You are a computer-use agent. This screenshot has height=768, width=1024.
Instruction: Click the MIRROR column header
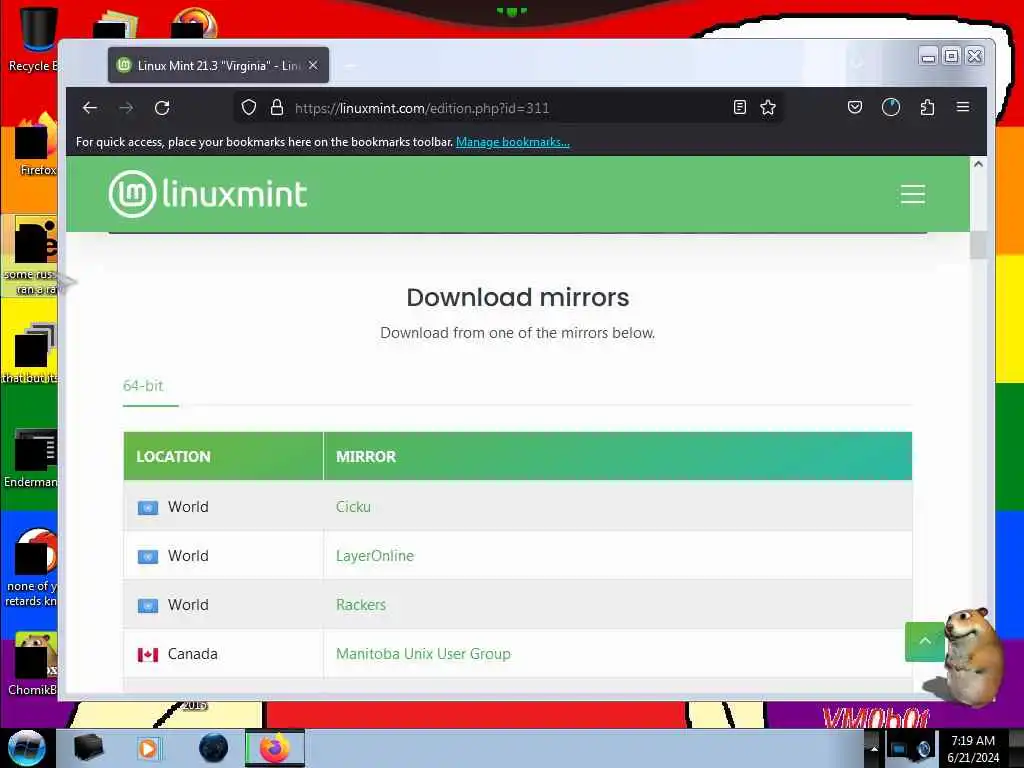[618, 456]
